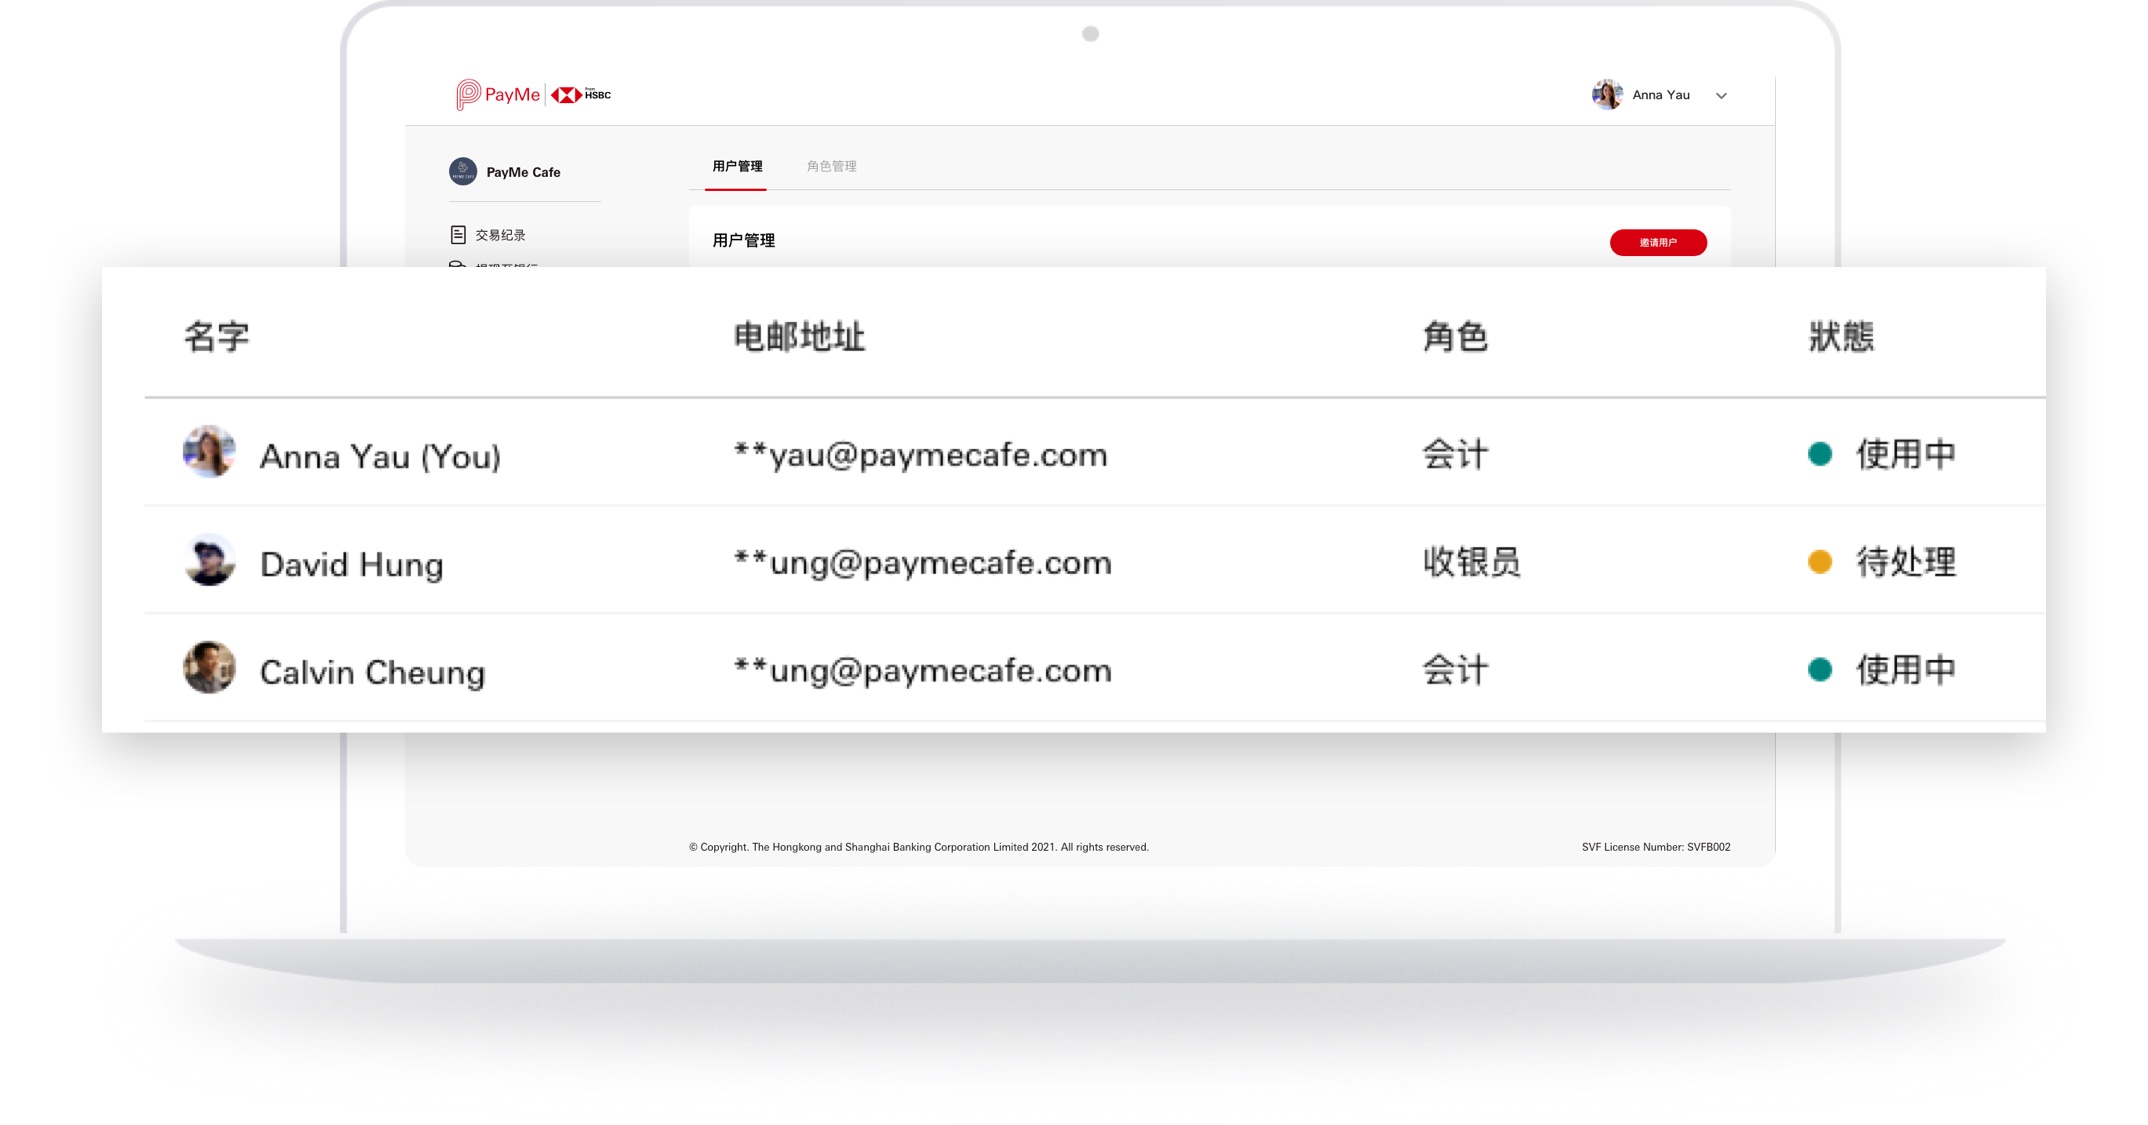Screen dimensions: 2148x1125
Task: Select **yau@paymecafe.com email address
Action: click(x=920, y=455)
